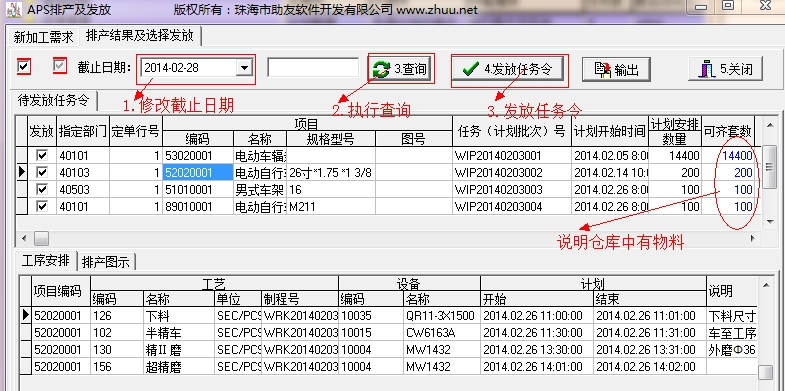Uncheck 发放 for row WIP20140203004
This screenshot has height=391, width=785.
pyautogui.click(x=42, y=206)
